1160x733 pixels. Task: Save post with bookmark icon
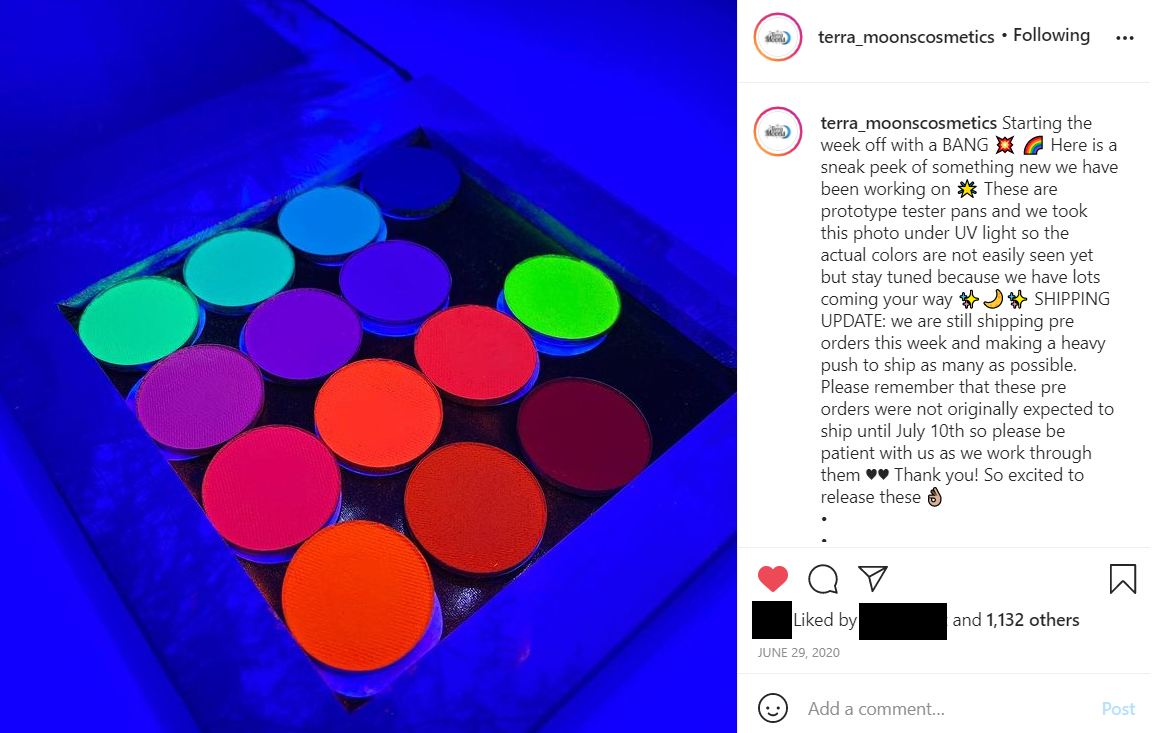click(1122, 579)
